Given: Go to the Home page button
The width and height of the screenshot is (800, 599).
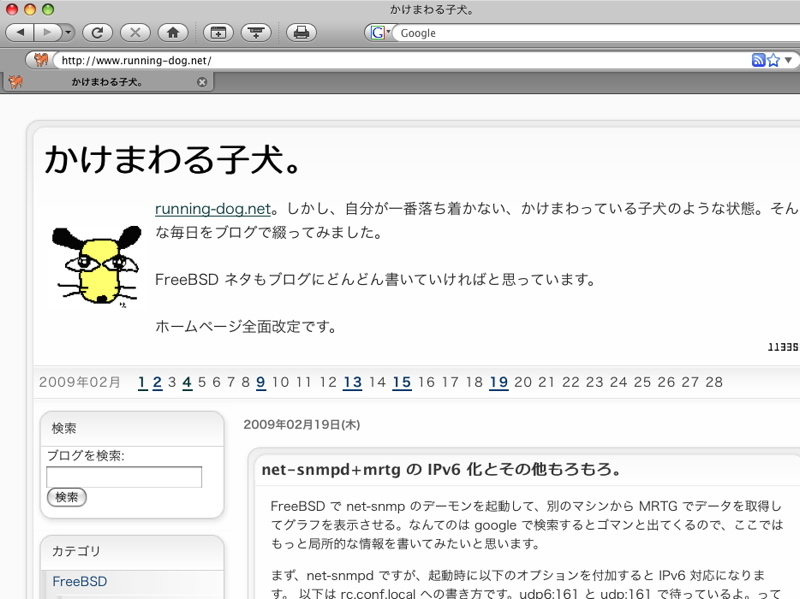Looking at the screenshot, I should point(173,33).
